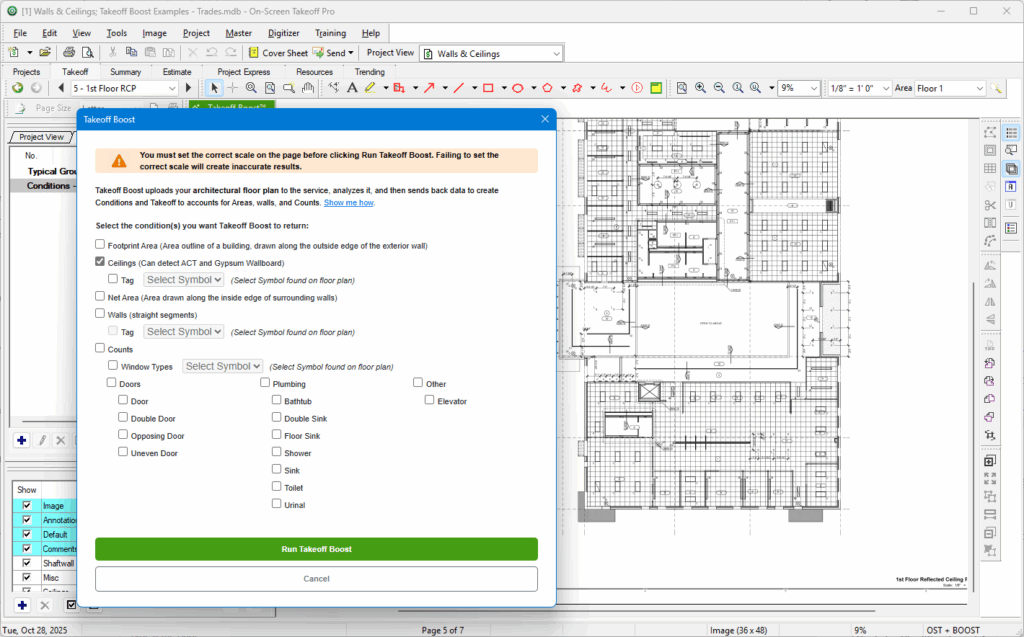This screenshot has height=637, width=1024.
Task: Check the Toilet plumbing count checkbox
Action: [x=277, y=487]
